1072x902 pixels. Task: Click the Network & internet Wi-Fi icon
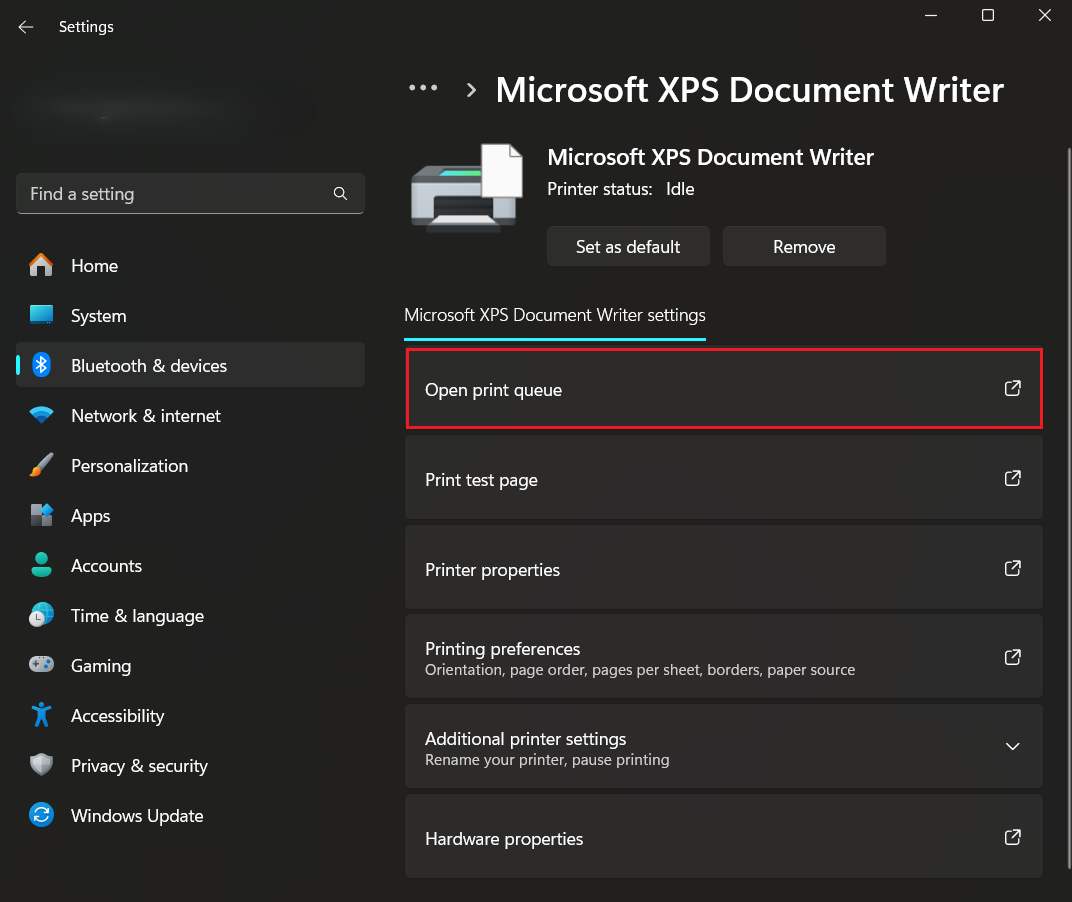(x=41, y=416)
